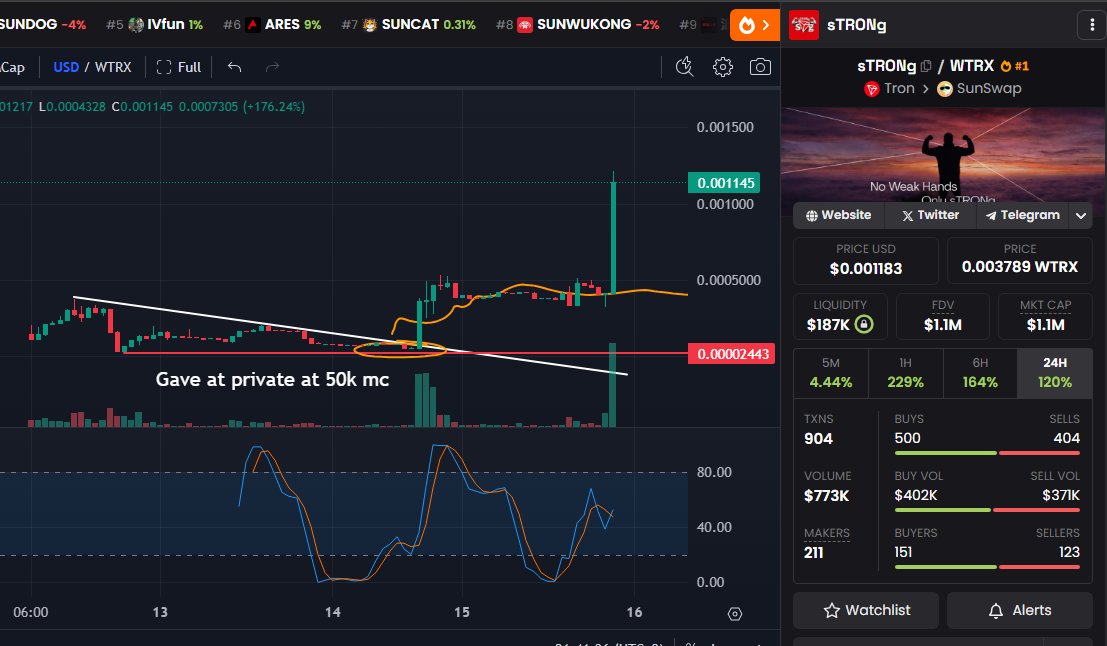1107x646 pixels.
Task: Click the date label 15 on time axis
Action: (x=462, y=612)
